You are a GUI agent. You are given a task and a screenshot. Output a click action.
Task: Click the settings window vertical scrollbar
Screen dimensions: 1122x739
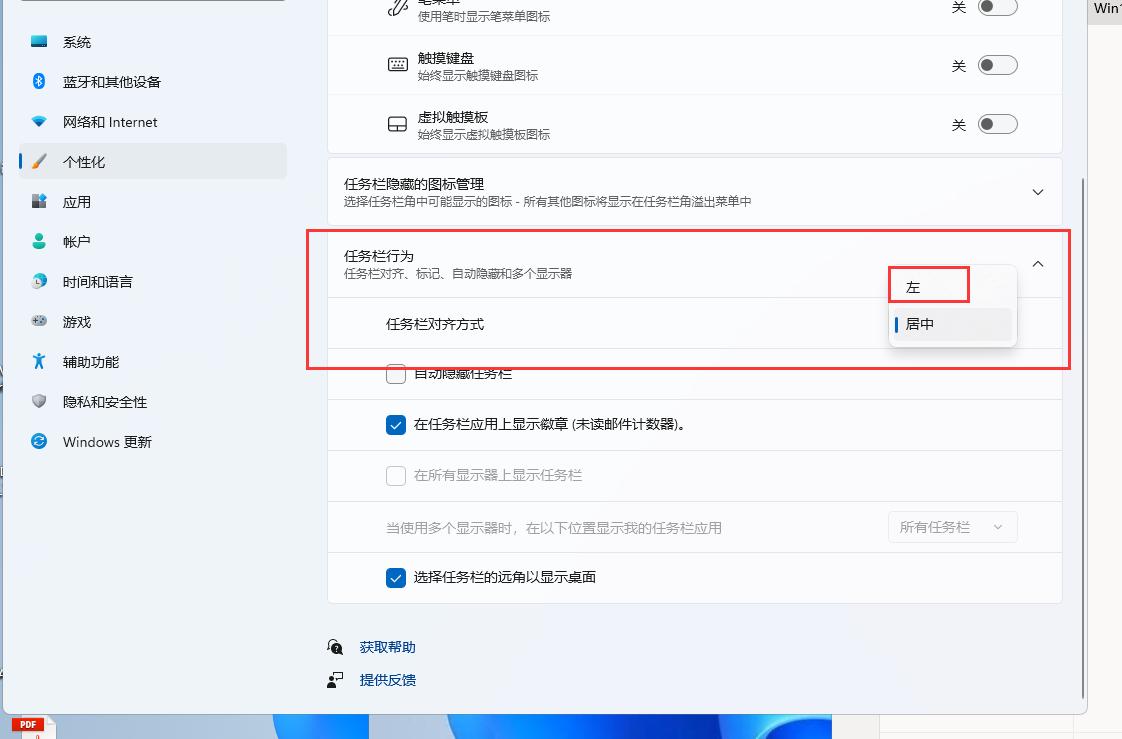point(1083,439)
